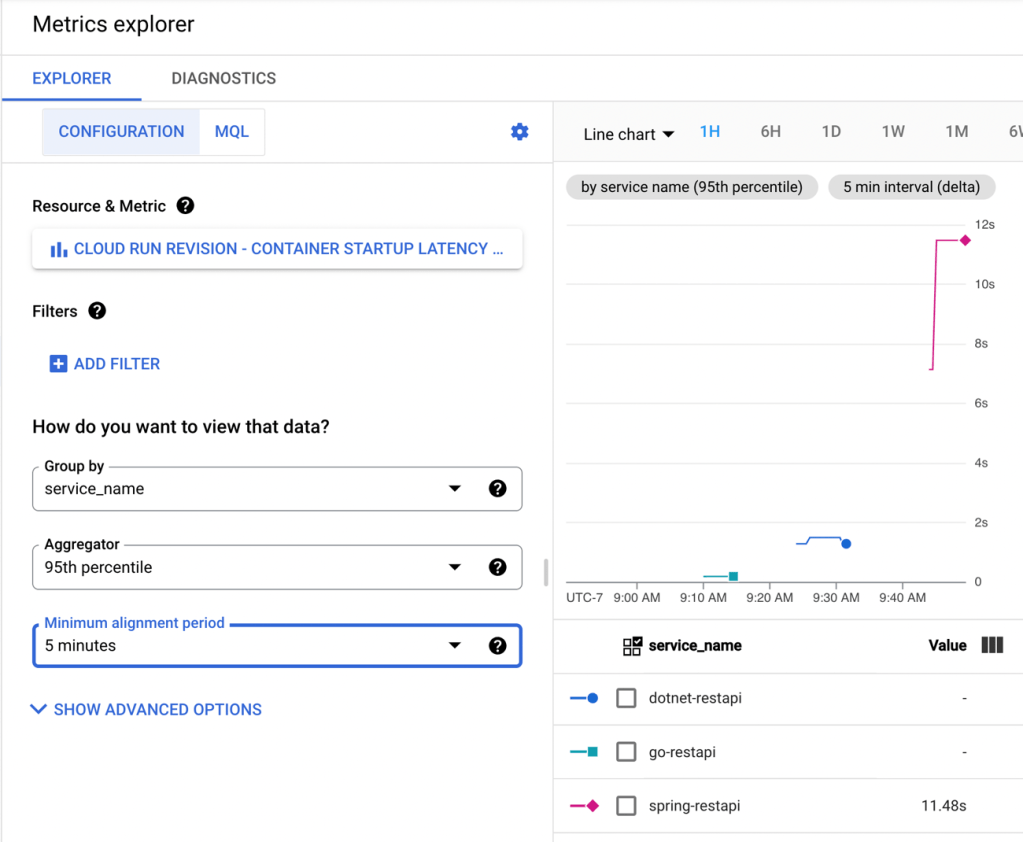The image size is (1023, 842).
Task: Expand Show Advanced Options
Action: coord(146,710)
